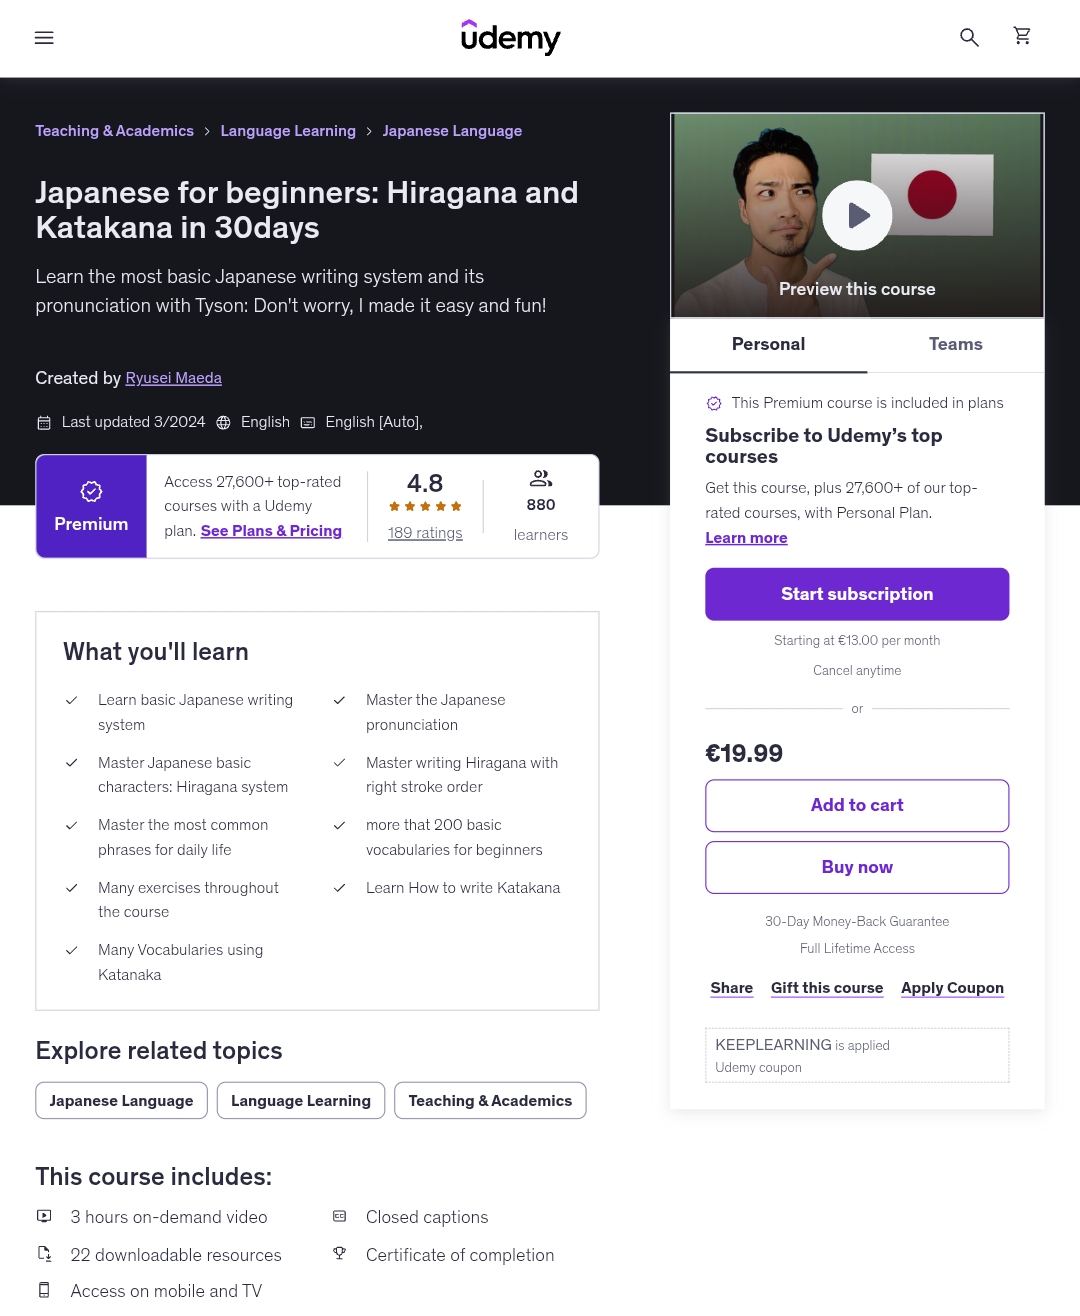Image resolution: width=1080 pixels, height=1316 pixels.
Task: Open the shopping cart icon
Action: (x=1022, y=37)
